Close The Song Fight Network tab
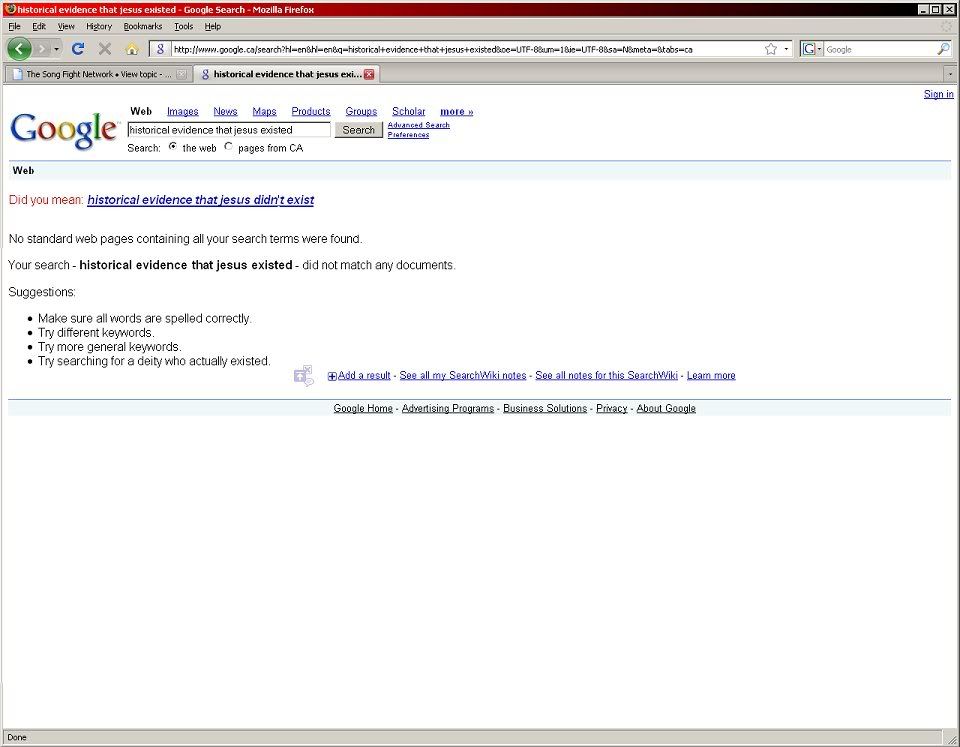Image resolution: width=960 pixels, height=747 pixels. point(181,74)
